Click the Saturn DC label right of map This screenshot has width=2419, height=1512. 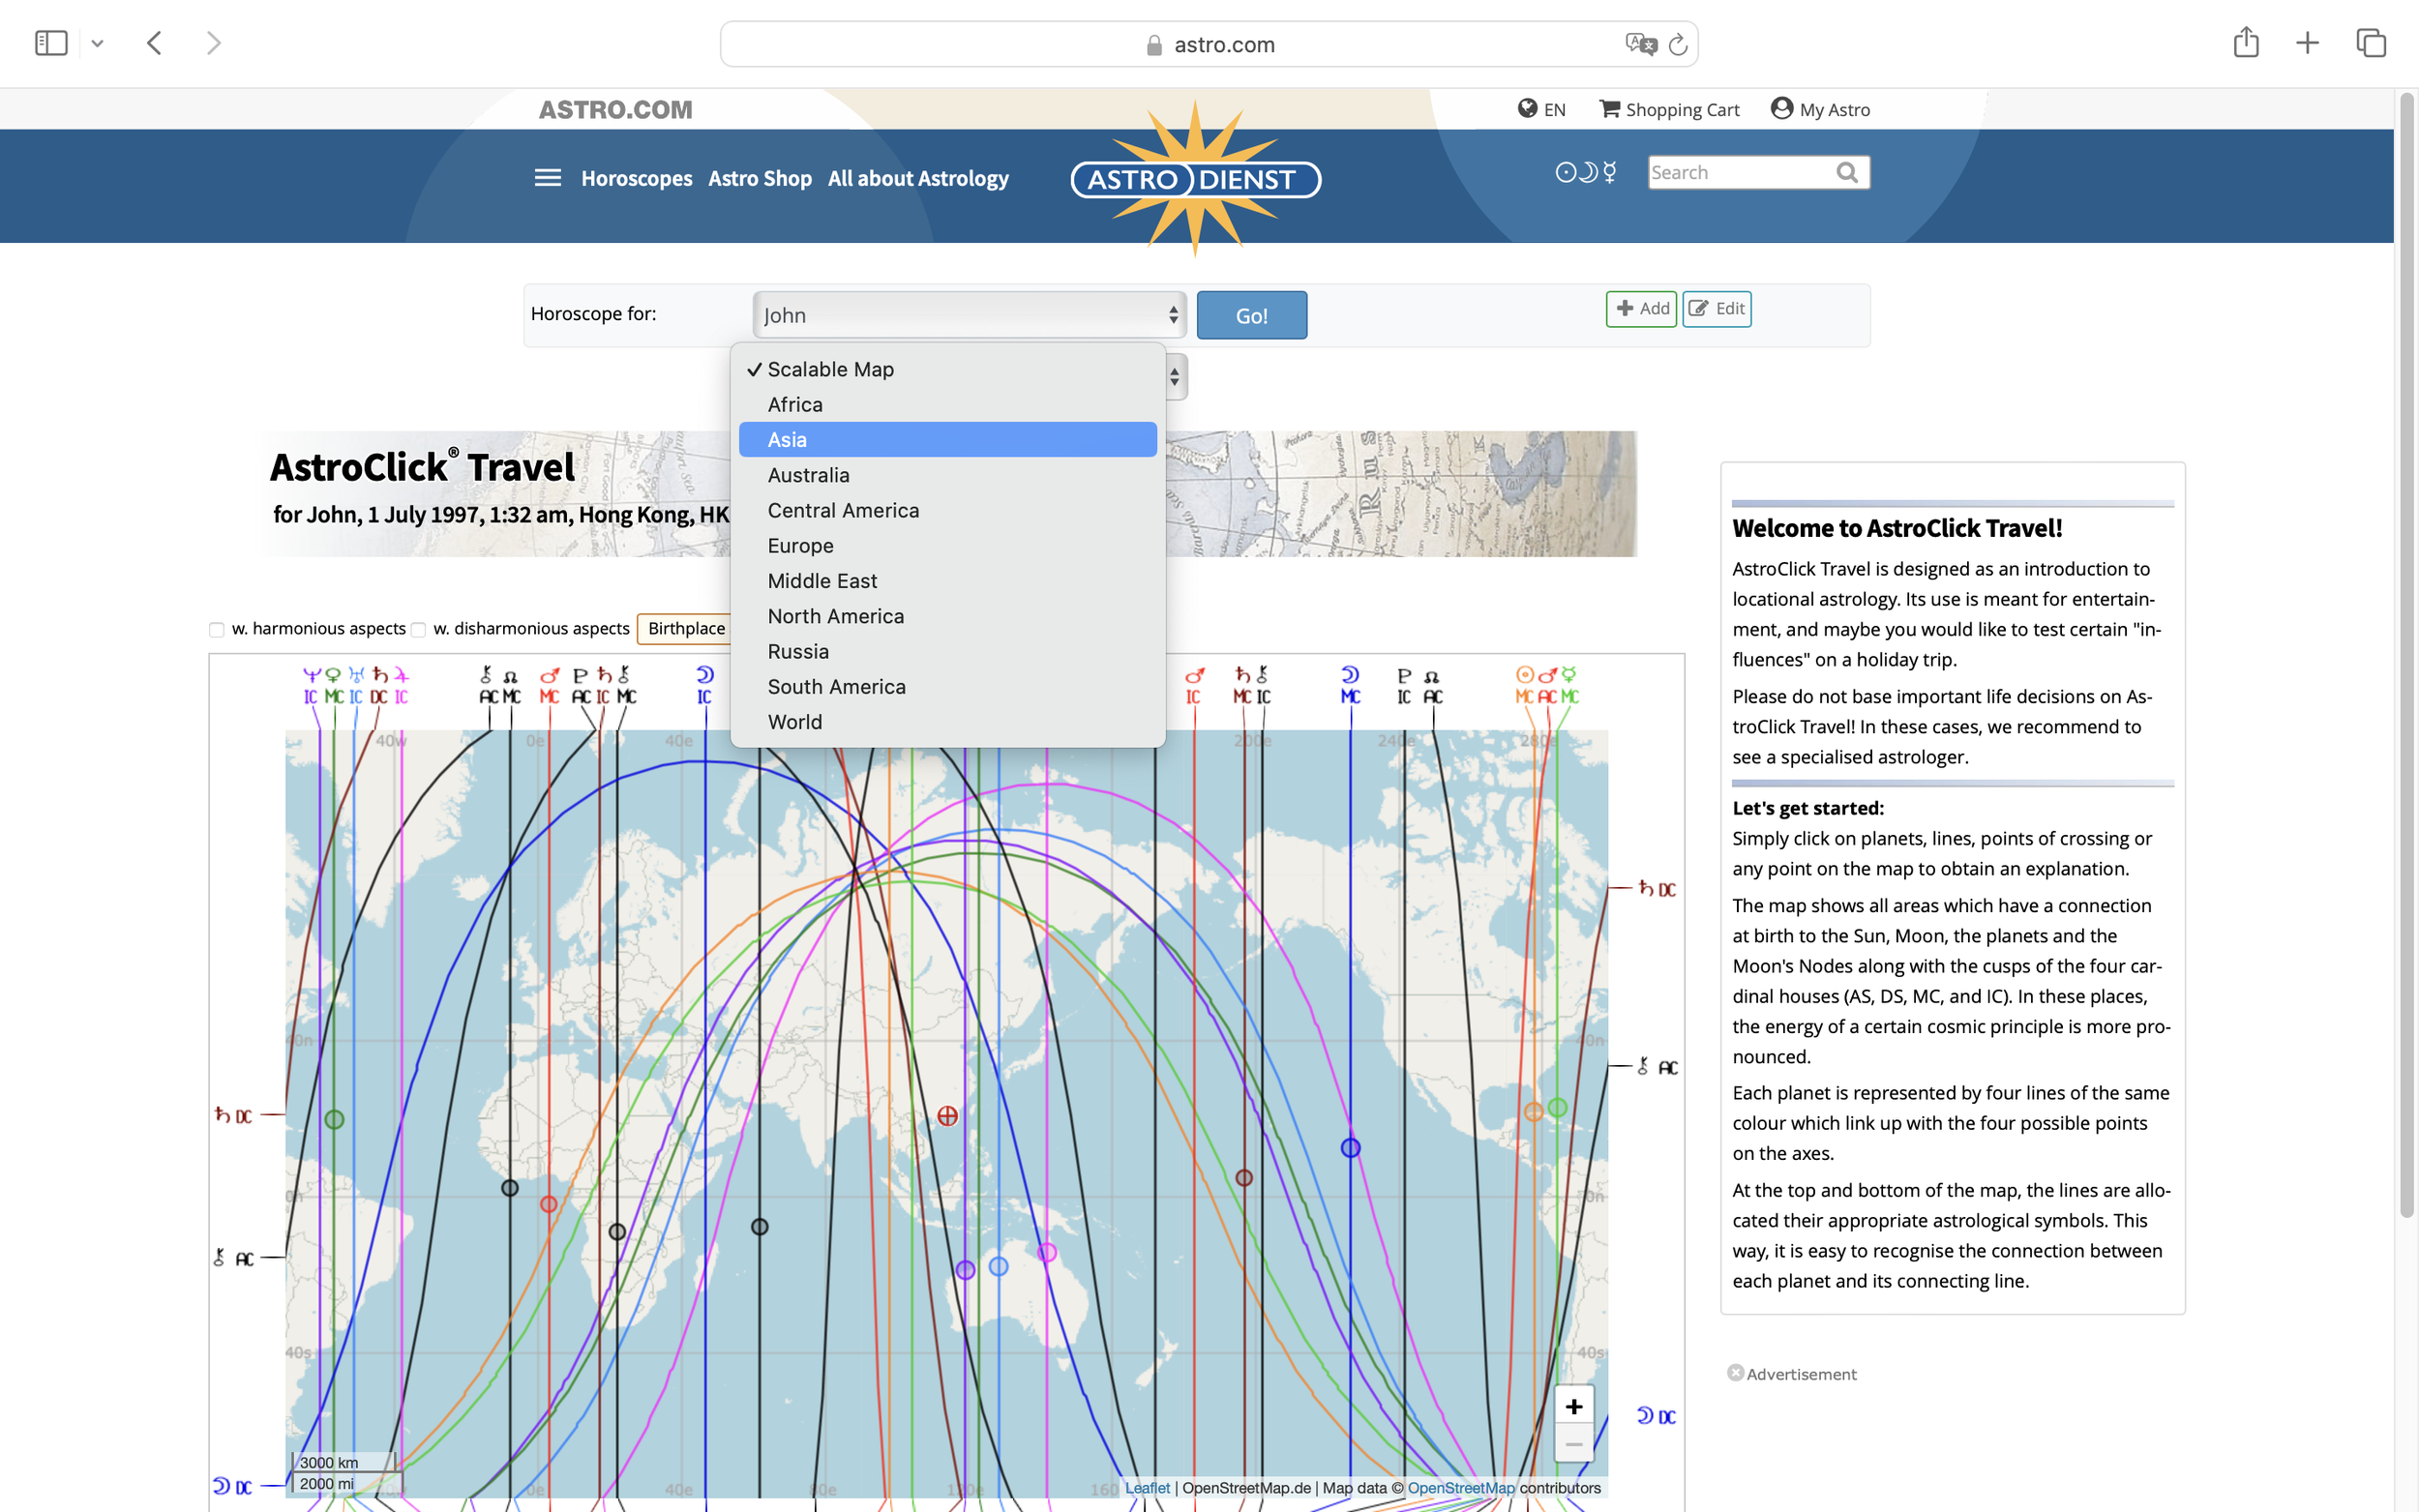(1656, 888)
